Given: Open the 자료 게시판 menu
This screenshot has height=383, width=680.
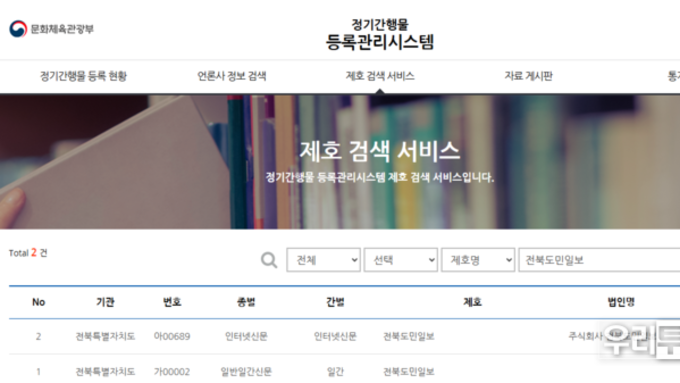Looking at the screenshot, I should tap(528, 76).
